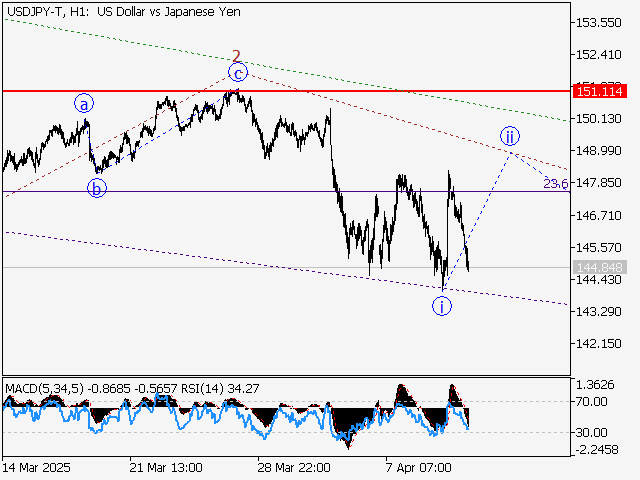Image resolution: width=640 pixels, height=480 pixels.
Task: Click the circled wave 'ii' target label
Action: (x=510, y=136)
